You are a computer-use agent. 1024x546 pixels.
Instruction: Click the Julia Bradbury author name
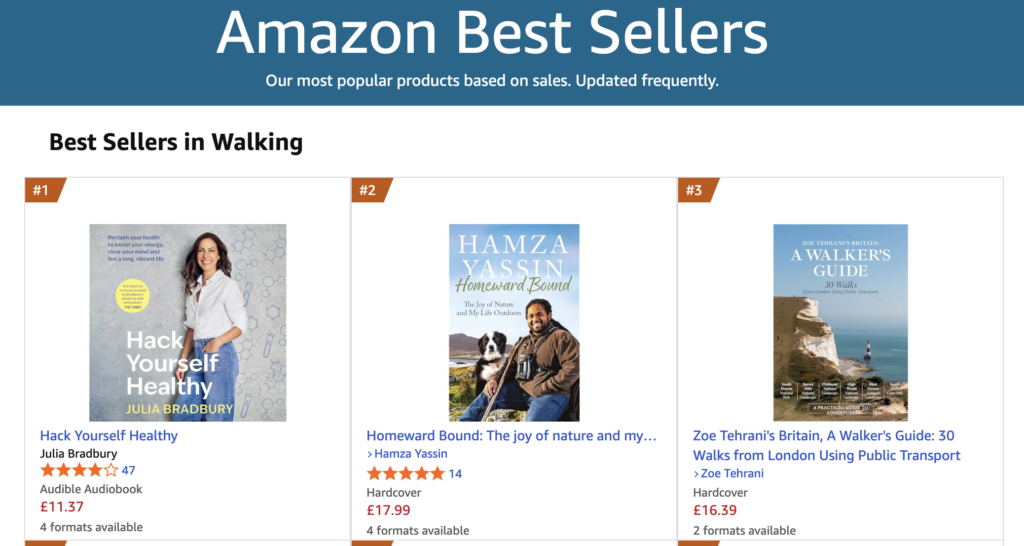coord(78,453)
